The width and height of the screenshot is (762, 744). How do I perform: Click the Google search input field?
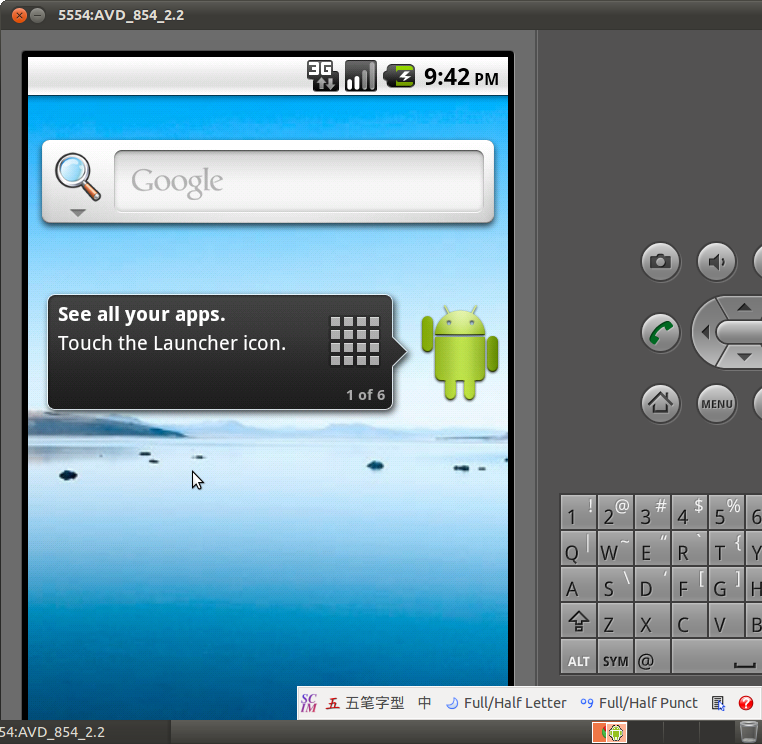point(299,181)
